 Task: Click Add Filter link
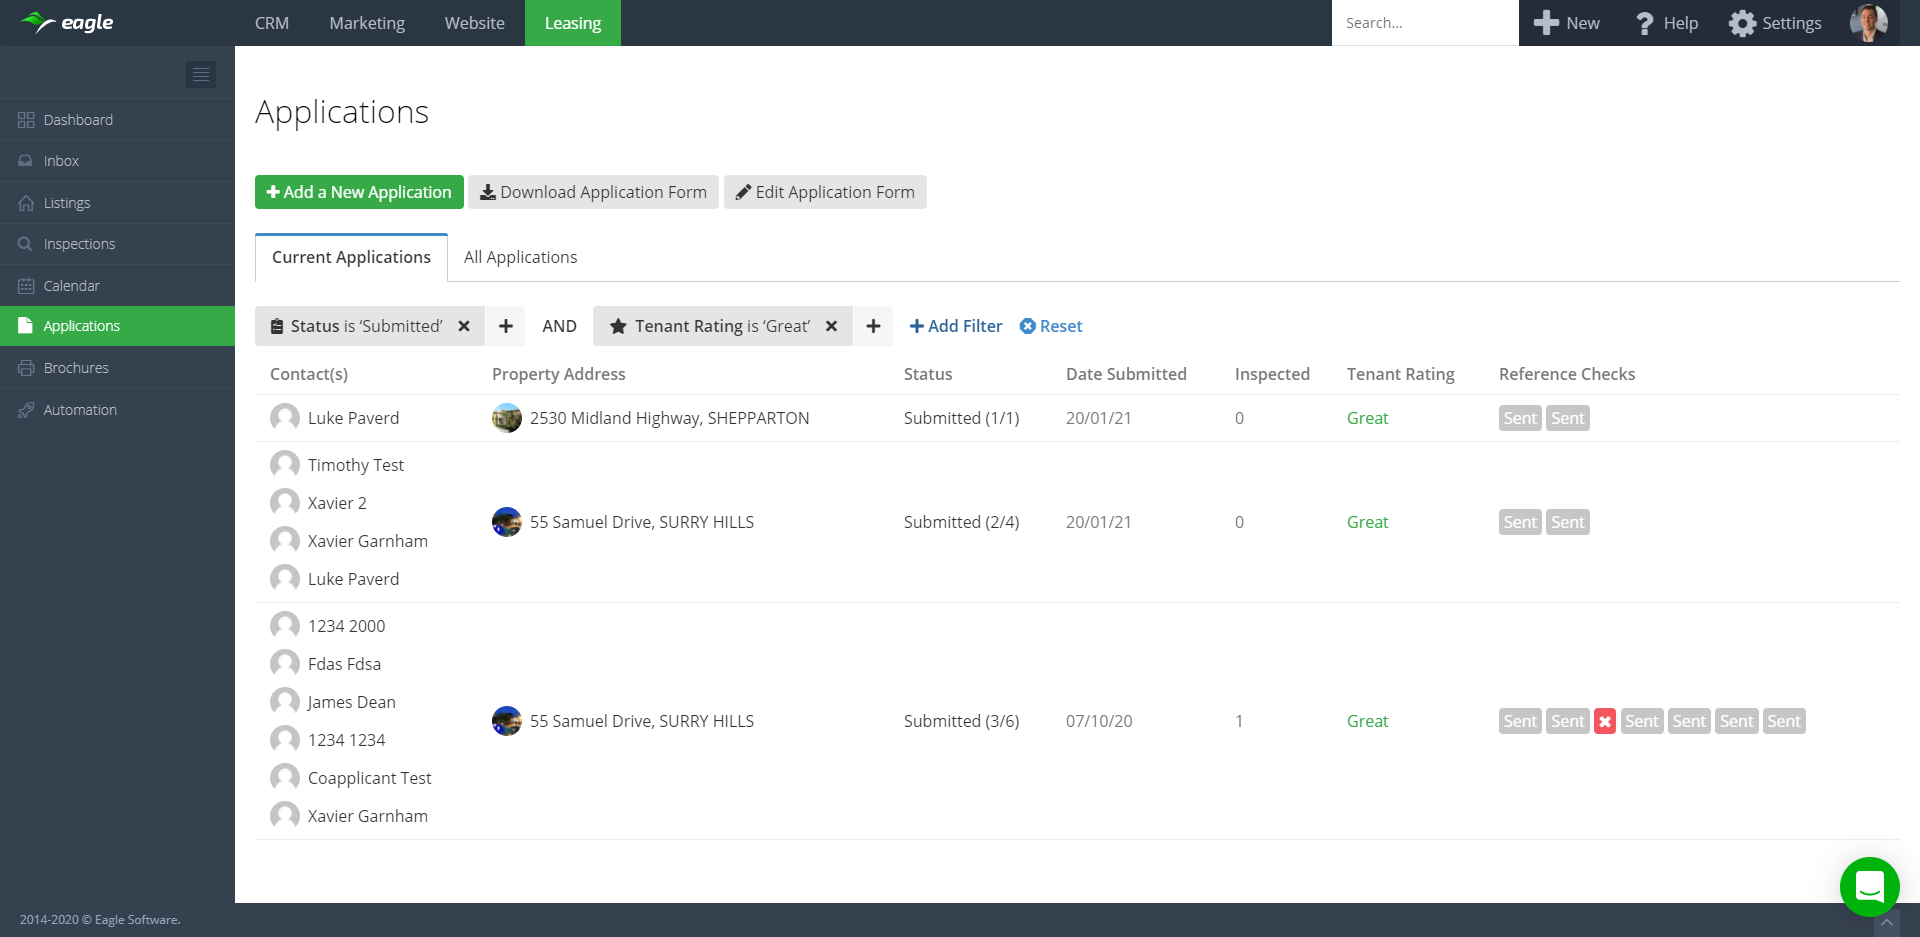tap(955, 326)
